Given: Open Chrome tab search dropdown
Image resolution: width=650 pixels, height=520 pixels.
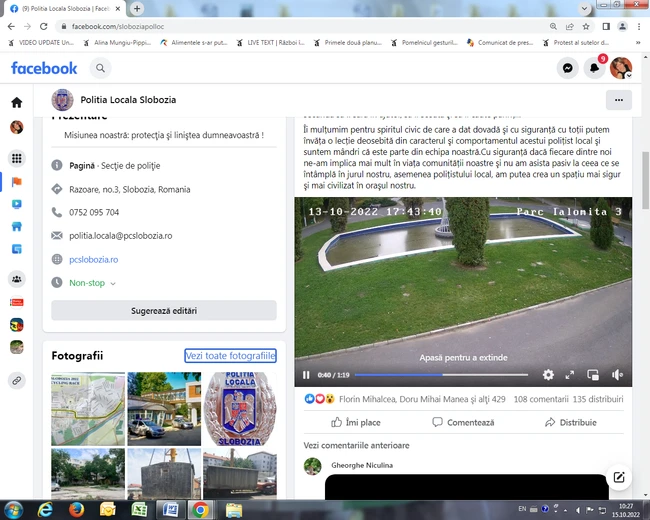Looking at the screenshot, I should 584,8.
